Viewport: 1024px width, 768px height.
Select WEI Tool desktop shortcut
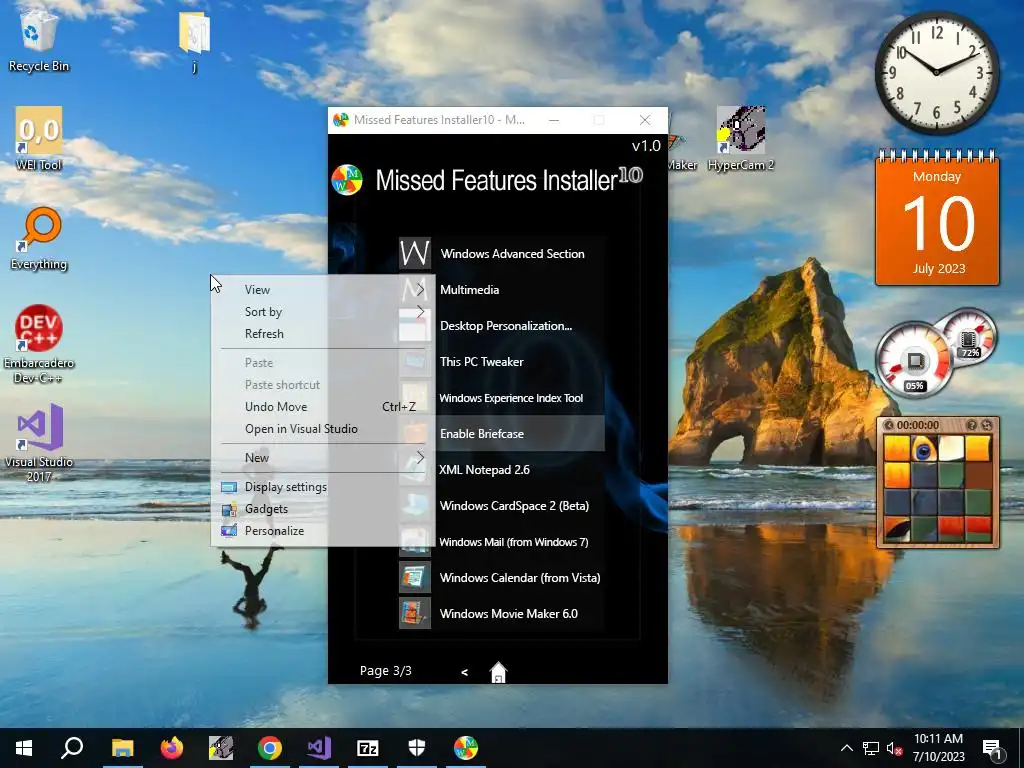click(x=39, y=139)
